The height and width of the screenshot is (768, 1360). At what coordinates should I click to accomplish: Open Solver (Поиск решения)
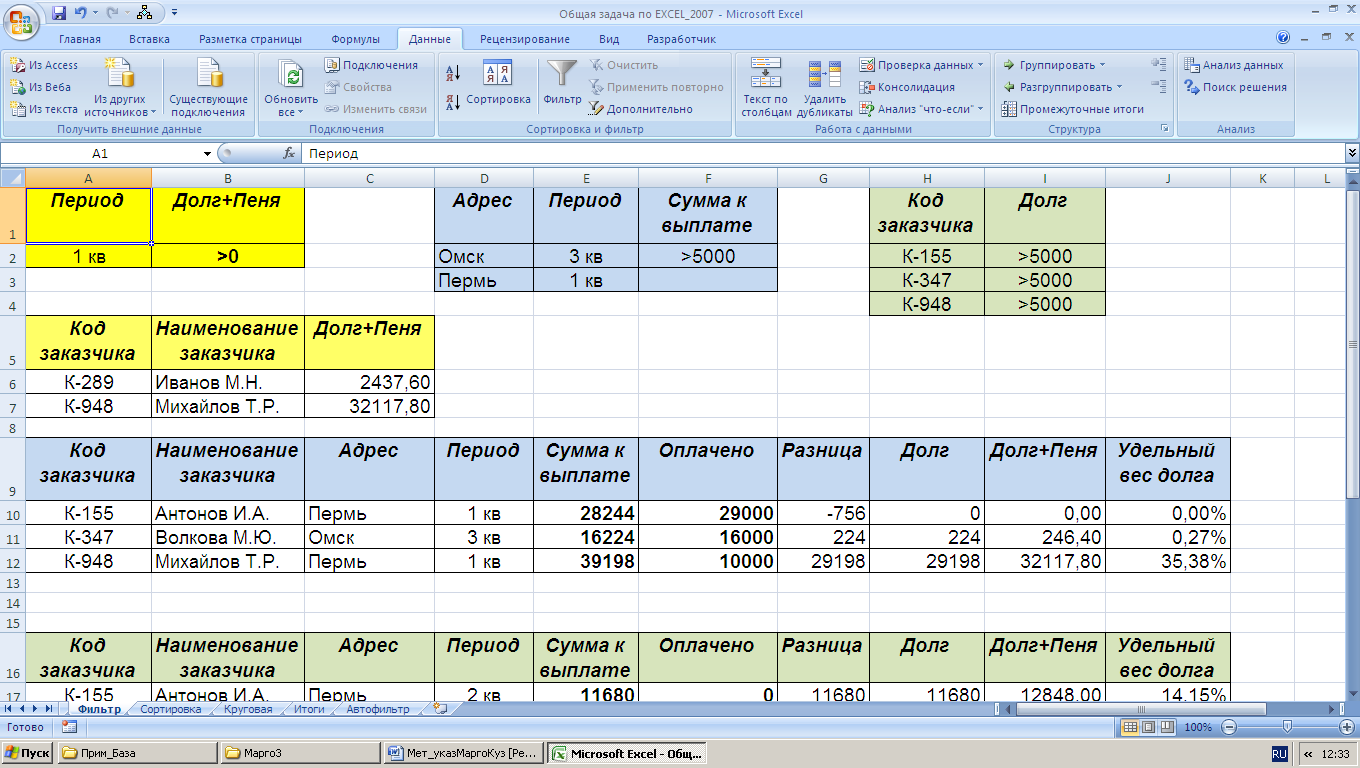click(1235, 87)
